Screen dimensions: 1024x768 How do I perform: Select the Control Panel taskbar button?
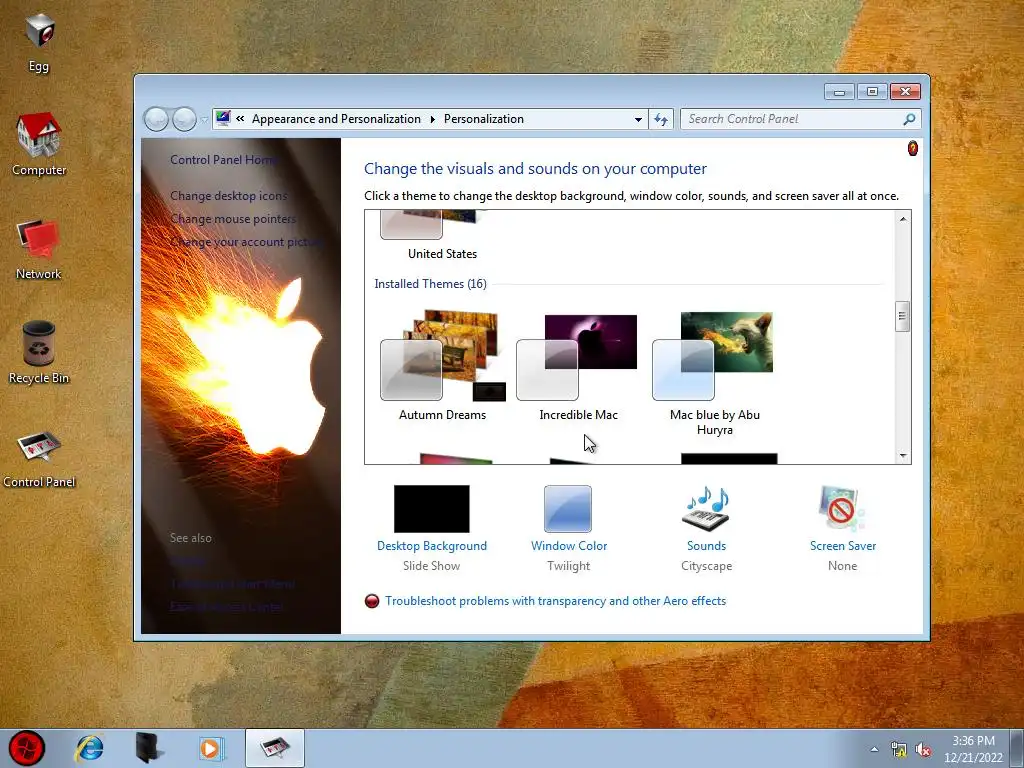(274, 748)
